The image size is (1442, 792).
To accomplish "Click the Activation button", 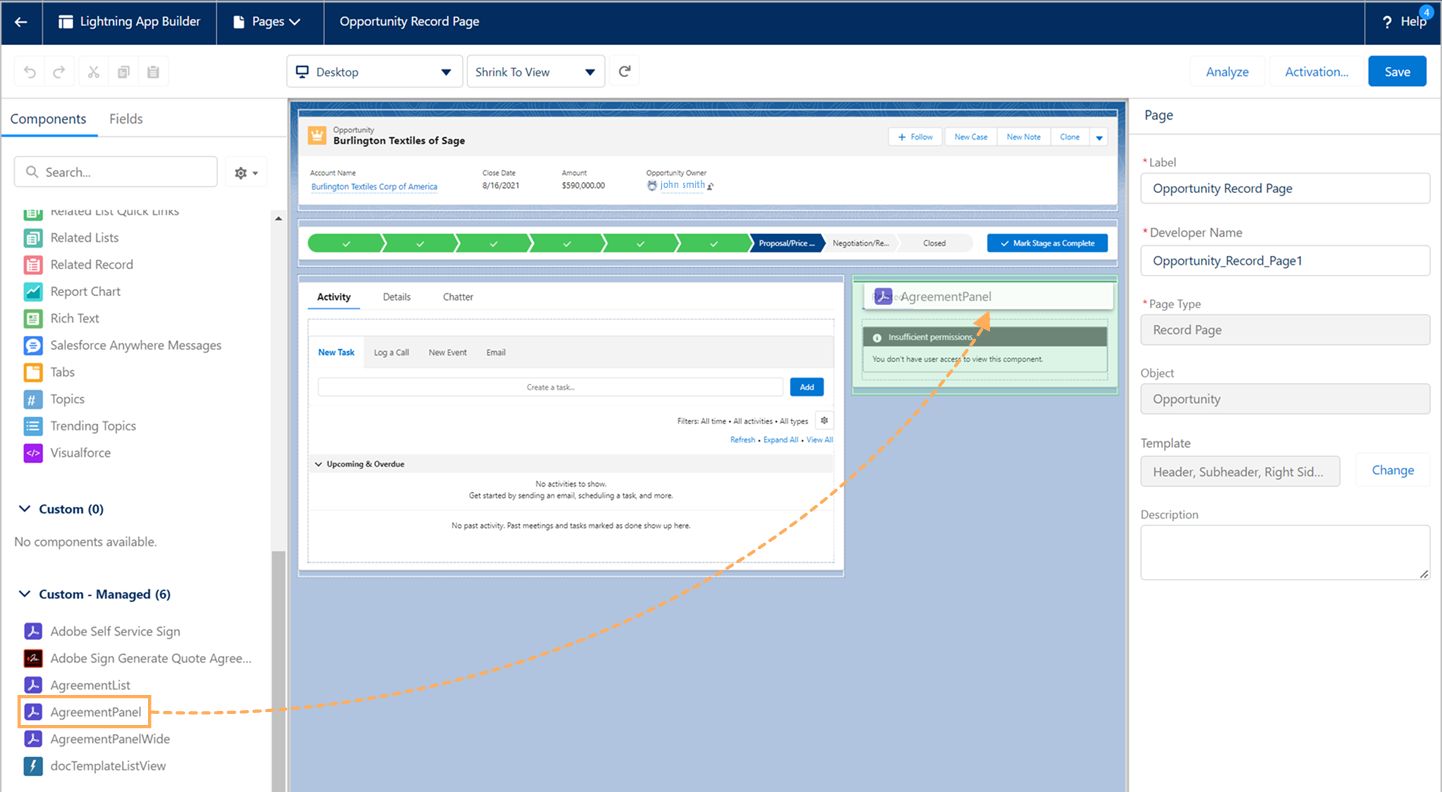I will tap(1316, 72).
